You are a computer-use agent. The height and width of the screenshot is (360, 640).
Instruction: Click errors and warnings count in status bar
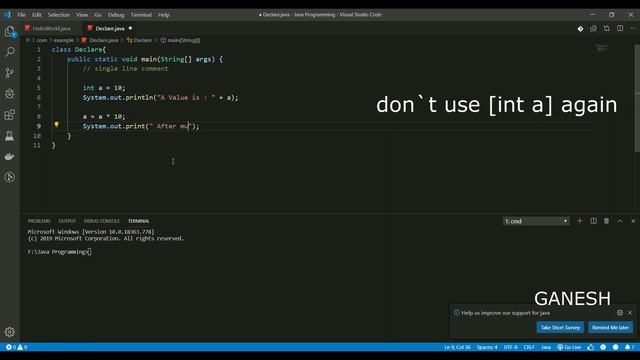click(x=16, y=347)
